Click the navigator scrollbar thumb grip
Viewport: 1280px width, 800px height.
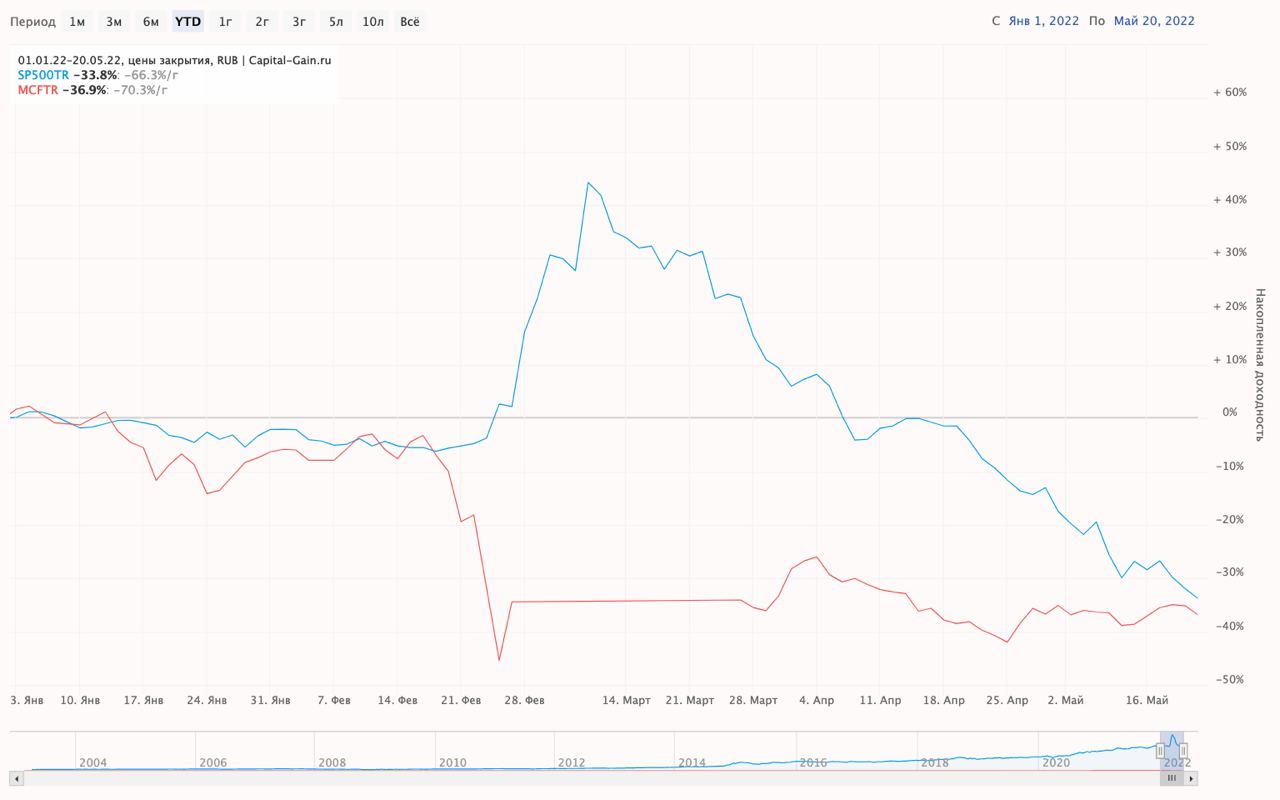[1172, 778]
